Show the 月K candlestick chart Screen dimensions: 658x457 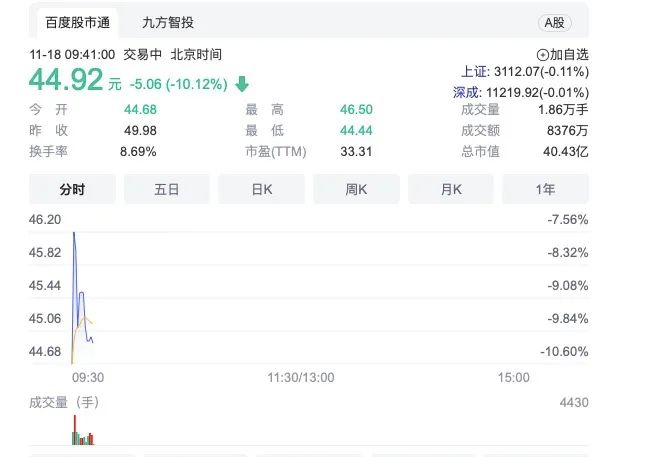450,189
